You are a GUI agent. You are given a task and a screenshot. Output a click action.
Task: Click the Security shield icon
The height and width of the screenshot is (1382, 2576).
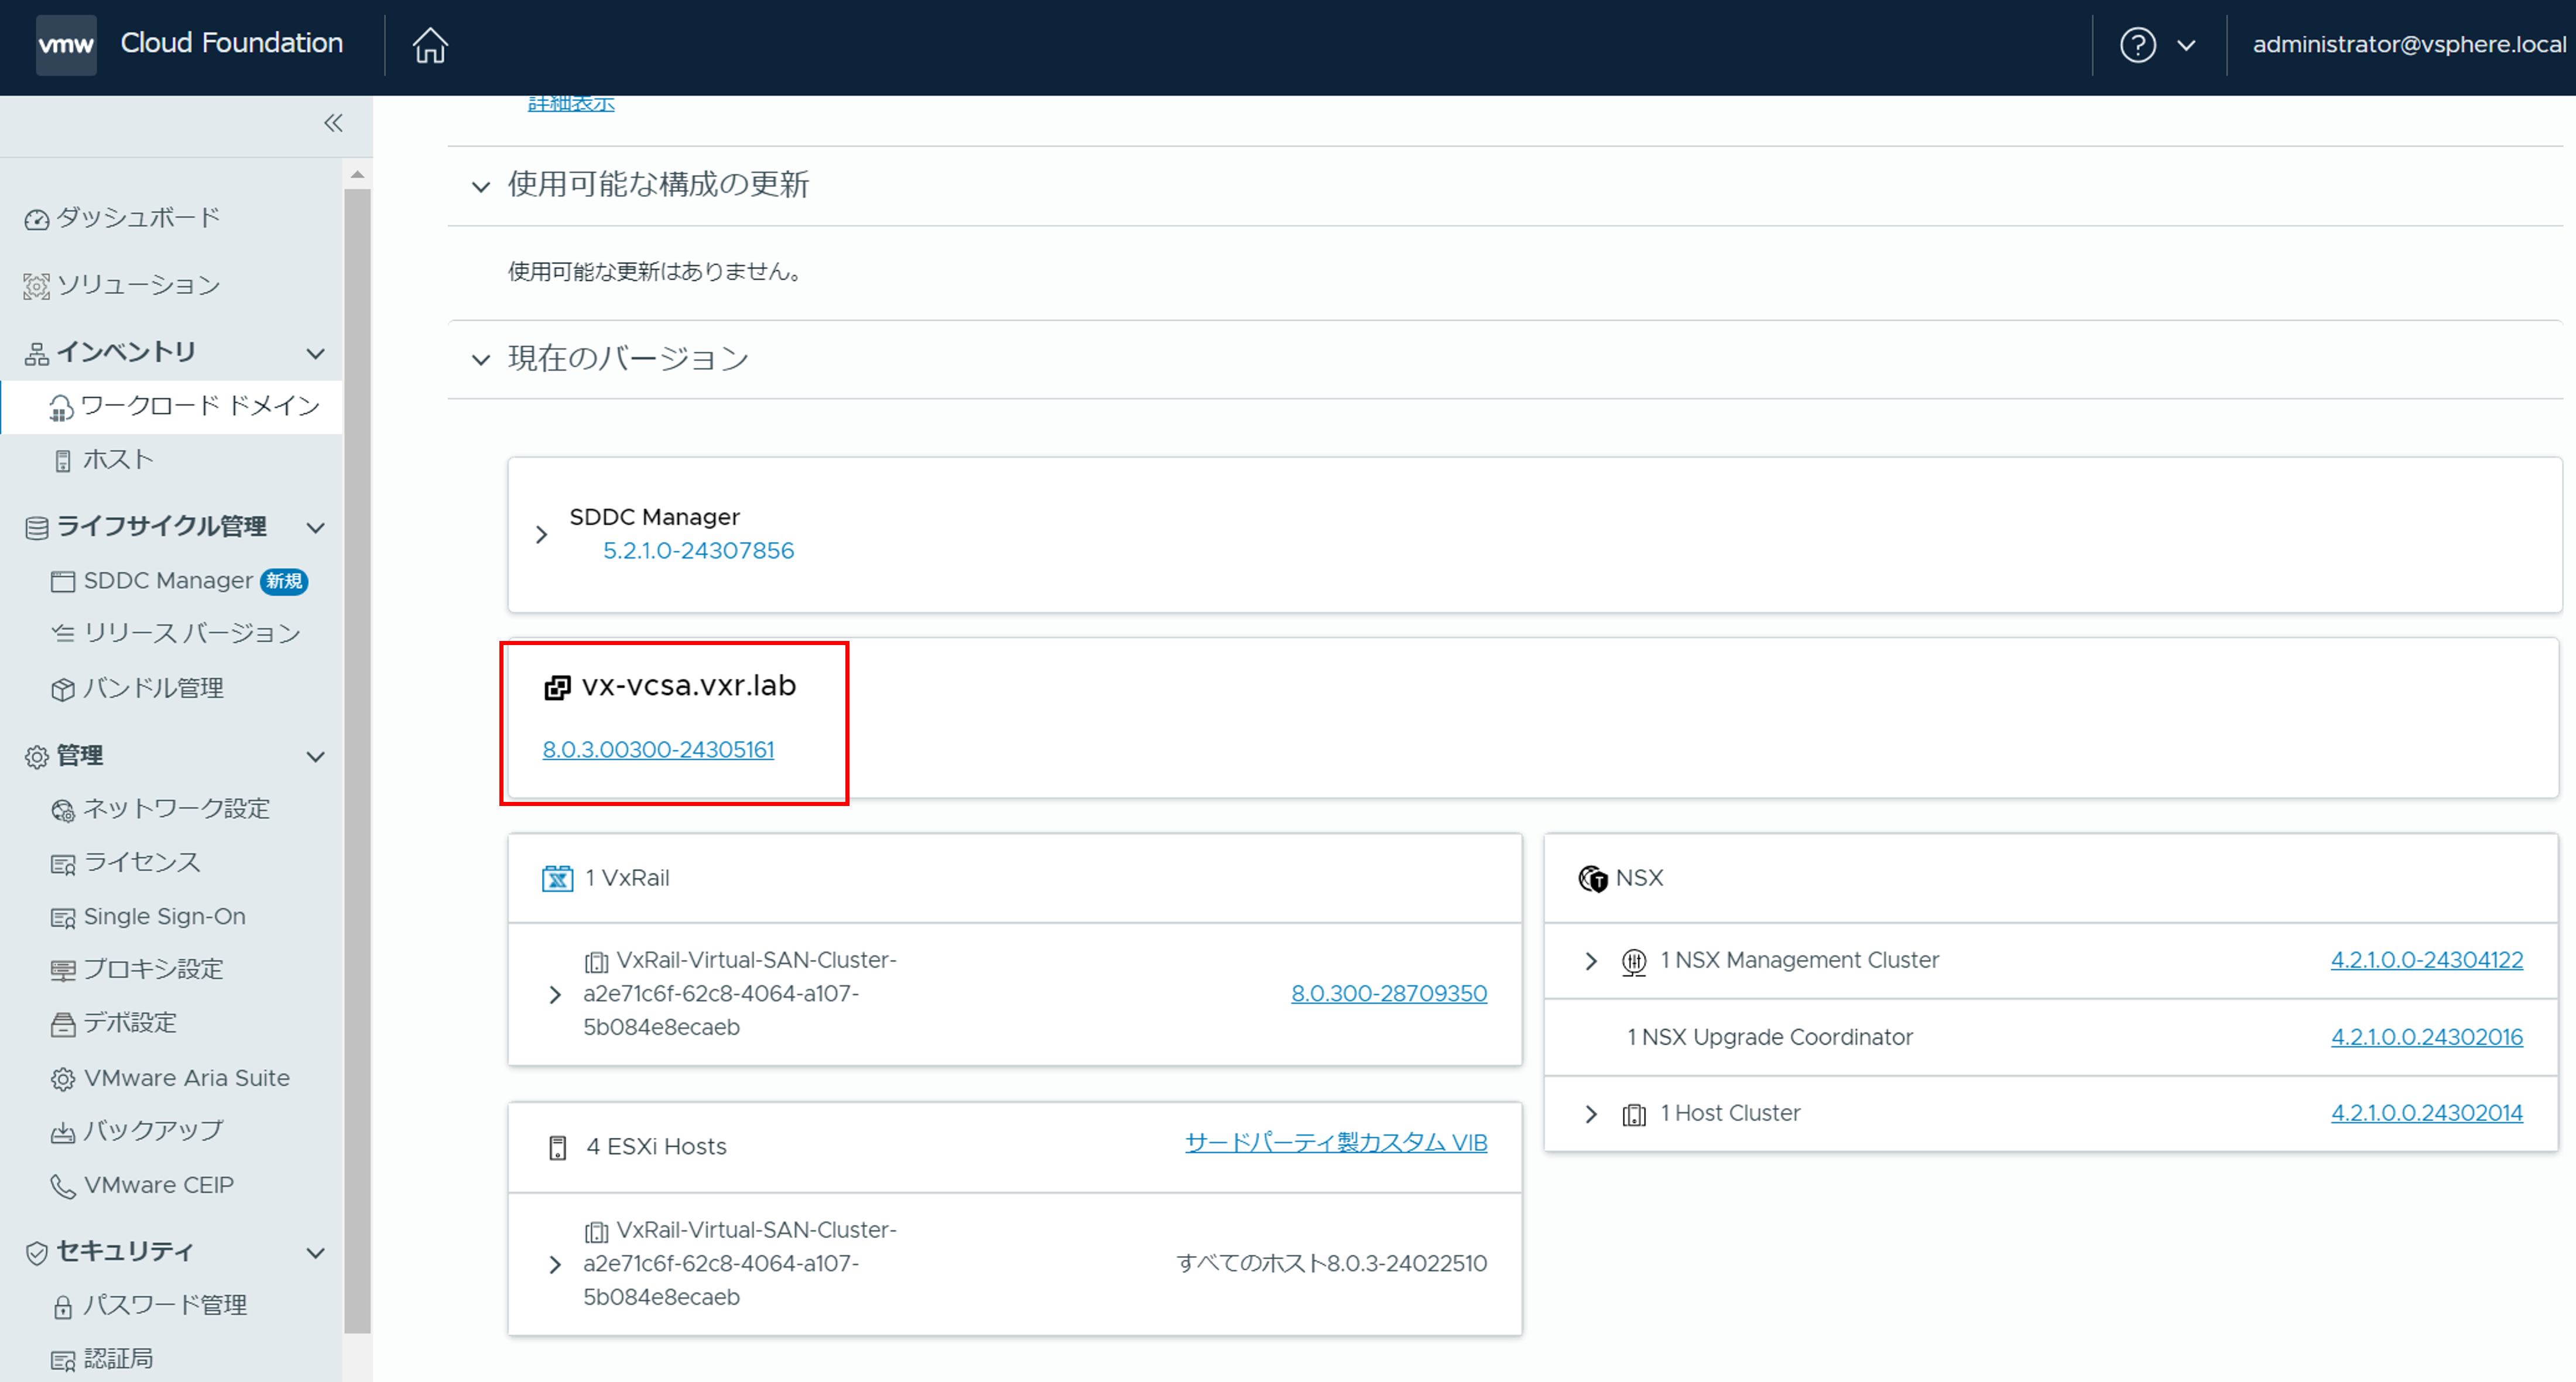coord(37,1253)
